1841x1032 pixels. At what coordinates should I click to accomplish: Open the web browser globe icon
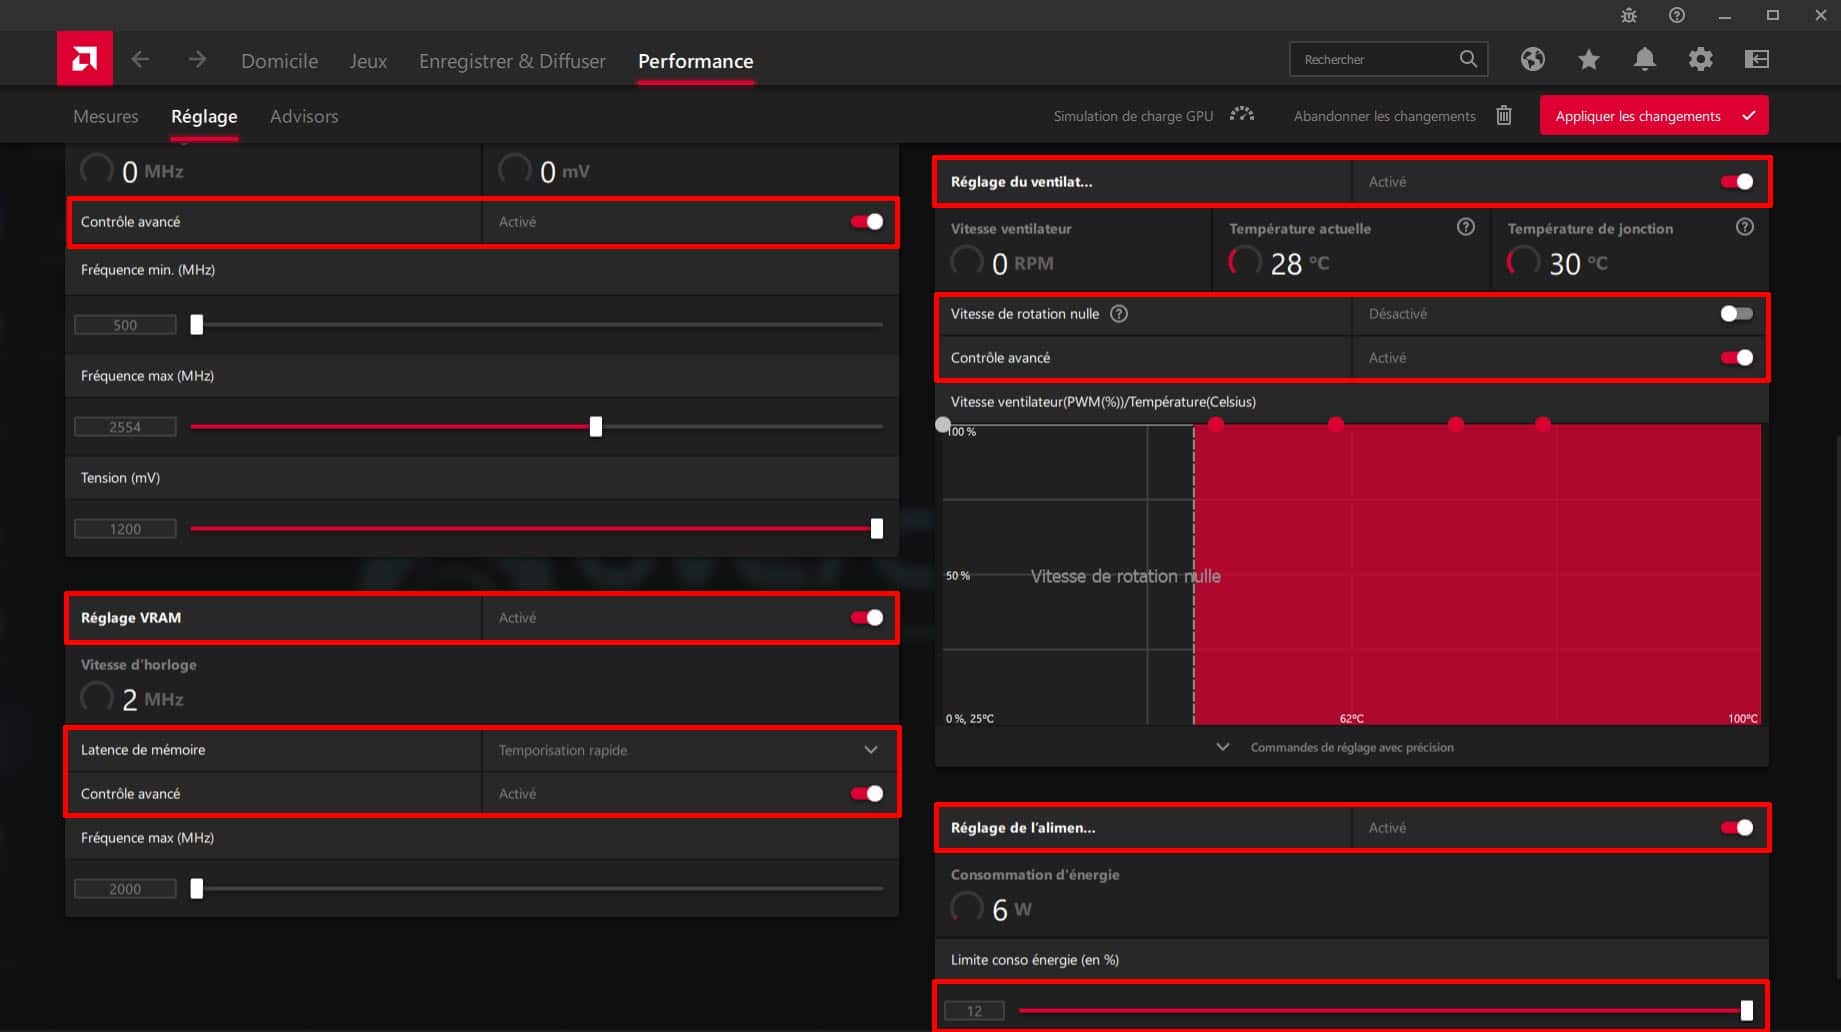pyautogui.click(x=1532, y=59)
